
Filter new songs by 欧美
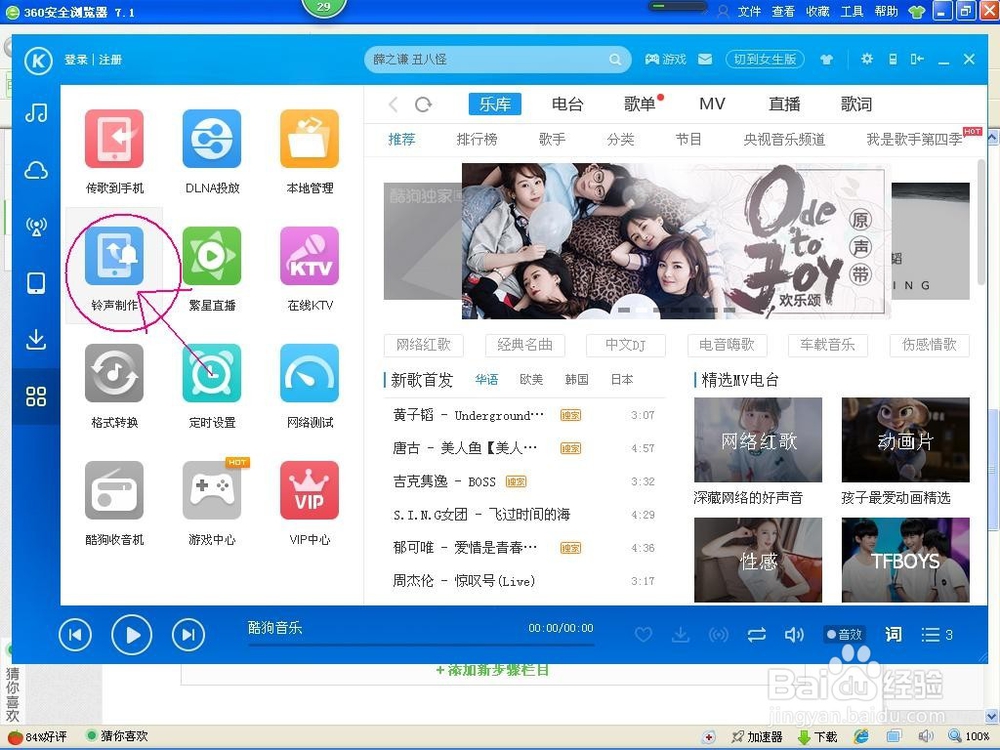(531, 379)
